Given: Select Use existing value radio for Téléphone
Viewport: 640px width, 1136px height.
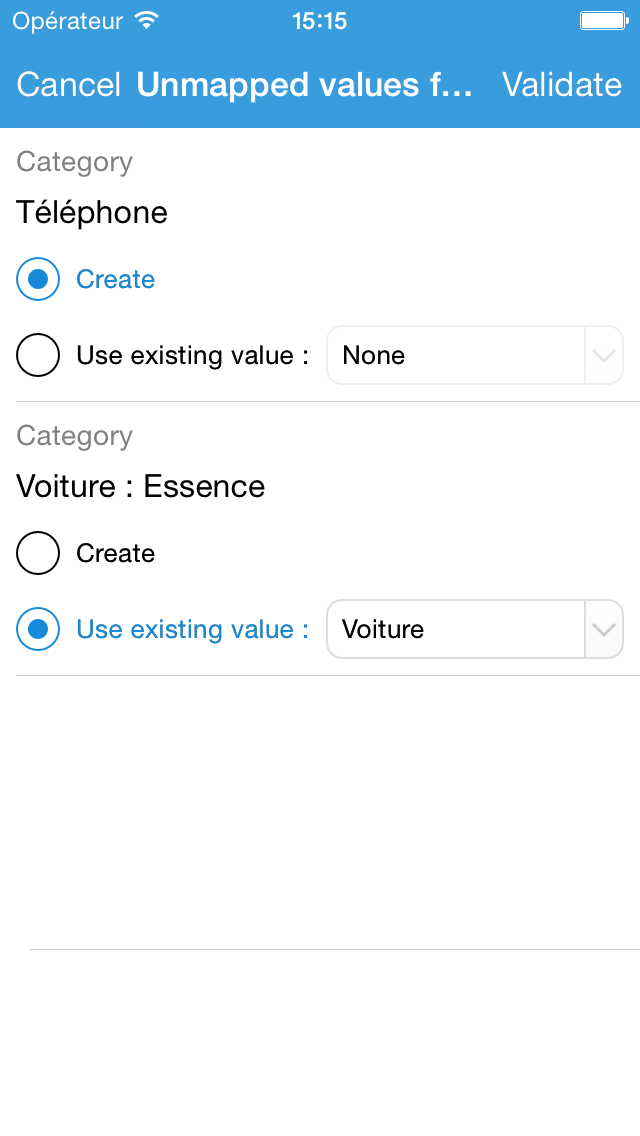Looking at the screenshot, I should 38,355.
